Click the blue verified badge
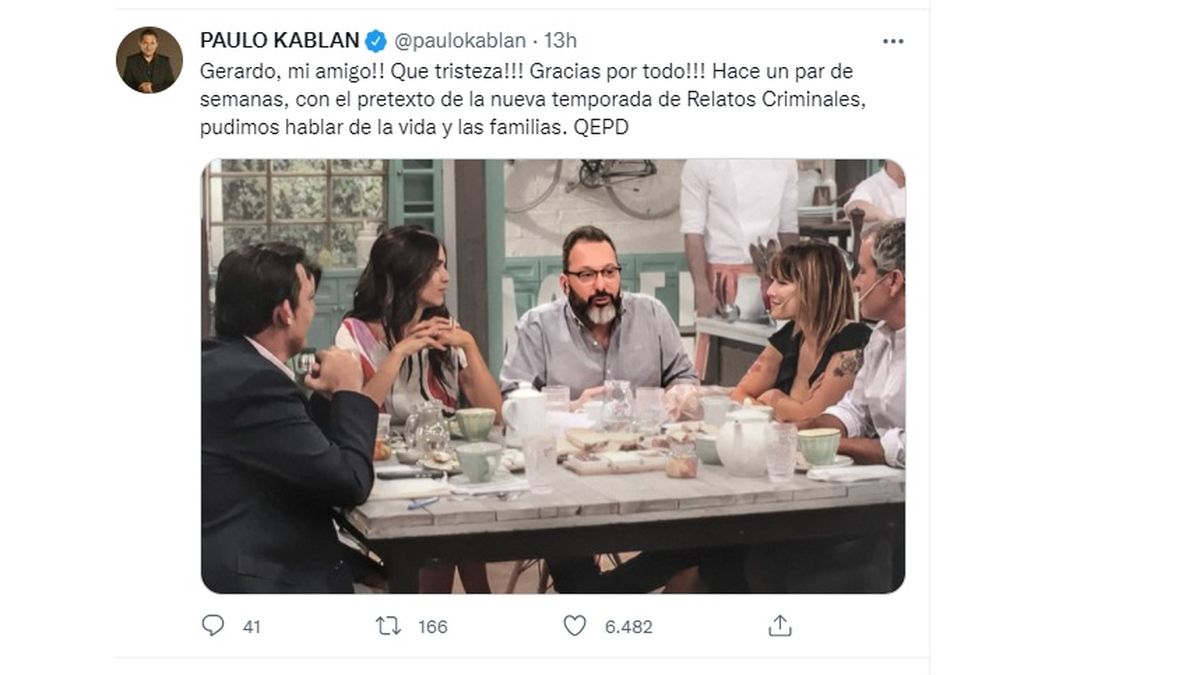Image resolution: width=1200 pixels, height=675 pixels. [x=376, y=40]
